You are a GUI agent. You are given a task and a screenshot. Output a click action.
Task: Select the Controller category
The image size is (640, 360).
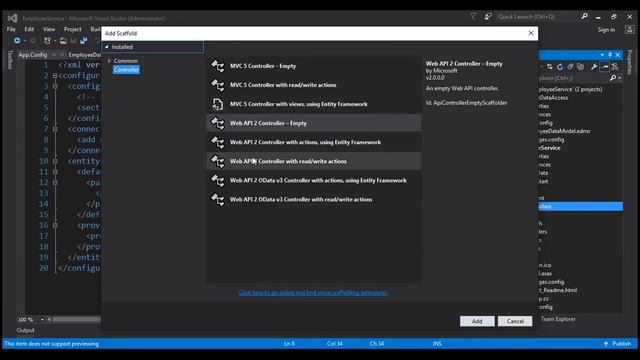tap(126, 70)
